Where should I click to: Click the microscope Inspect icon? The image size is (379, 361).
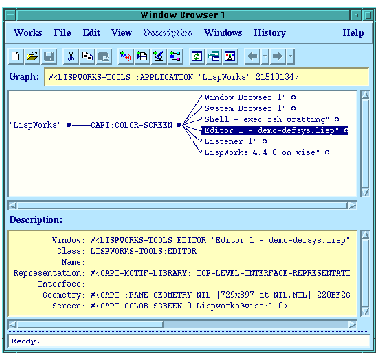point(159,56)
